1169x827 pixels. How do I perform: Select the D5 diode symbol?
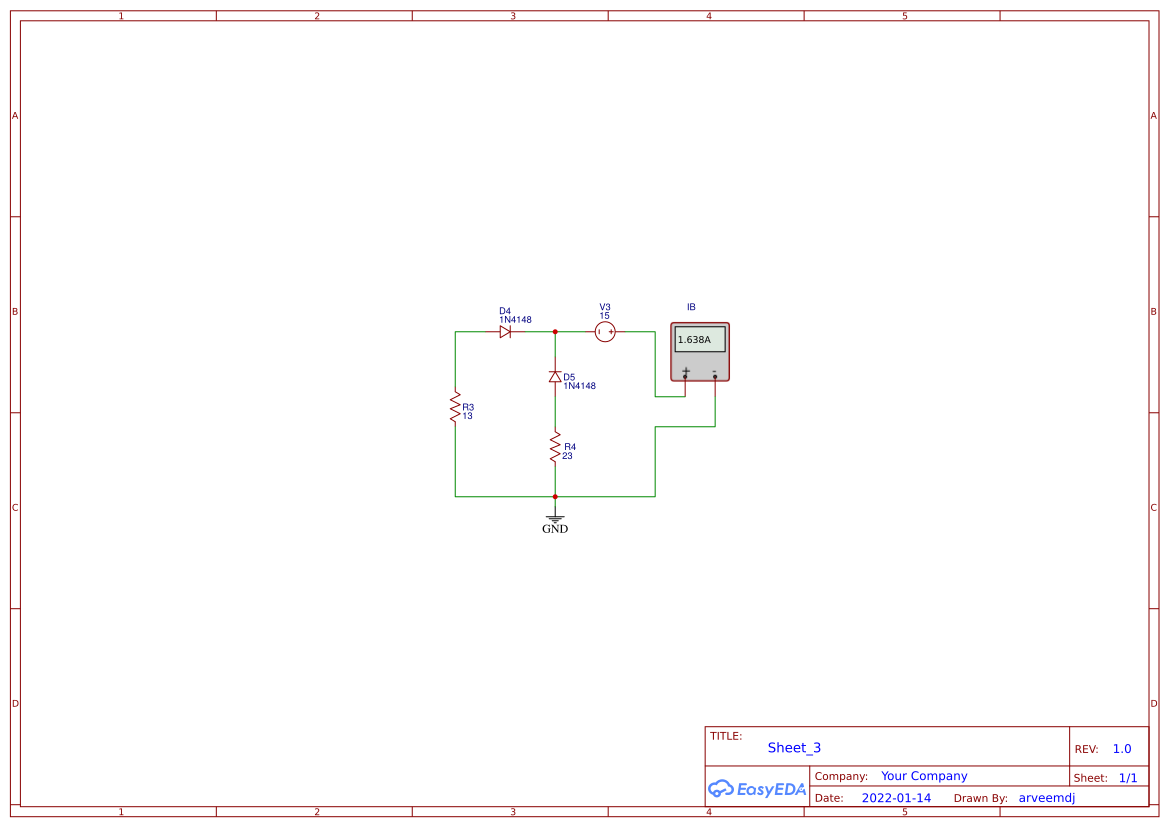coord(555,377)
